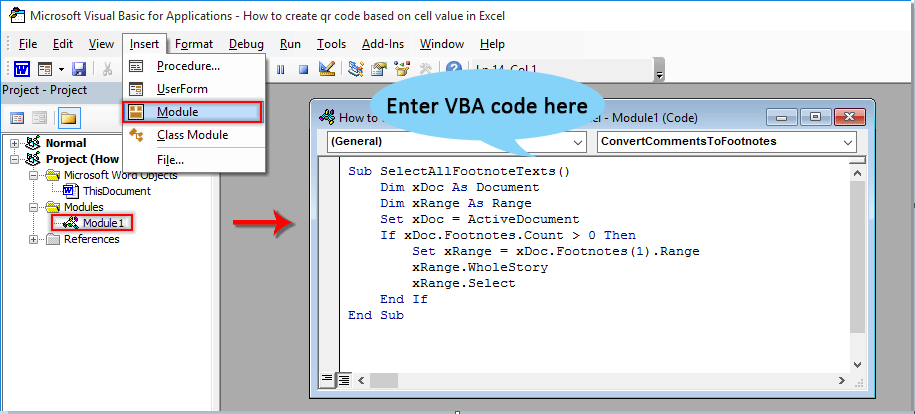Click the View Microsoft Word toolbar icon
The image size is (915, 414).
[x=21, y=69]
